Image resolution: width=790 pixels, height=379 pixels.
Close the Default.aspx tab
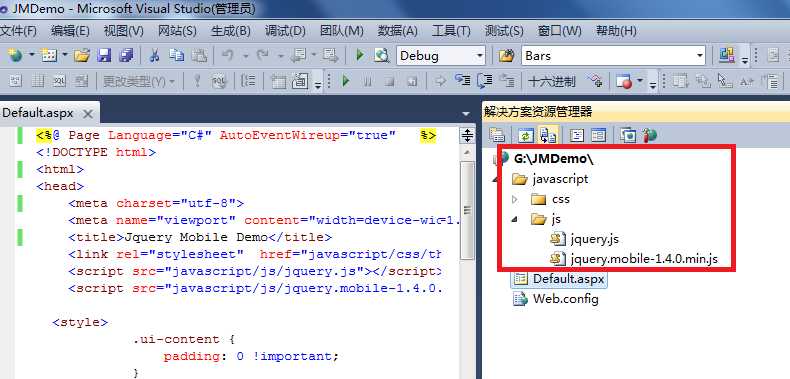pos(88,114)
